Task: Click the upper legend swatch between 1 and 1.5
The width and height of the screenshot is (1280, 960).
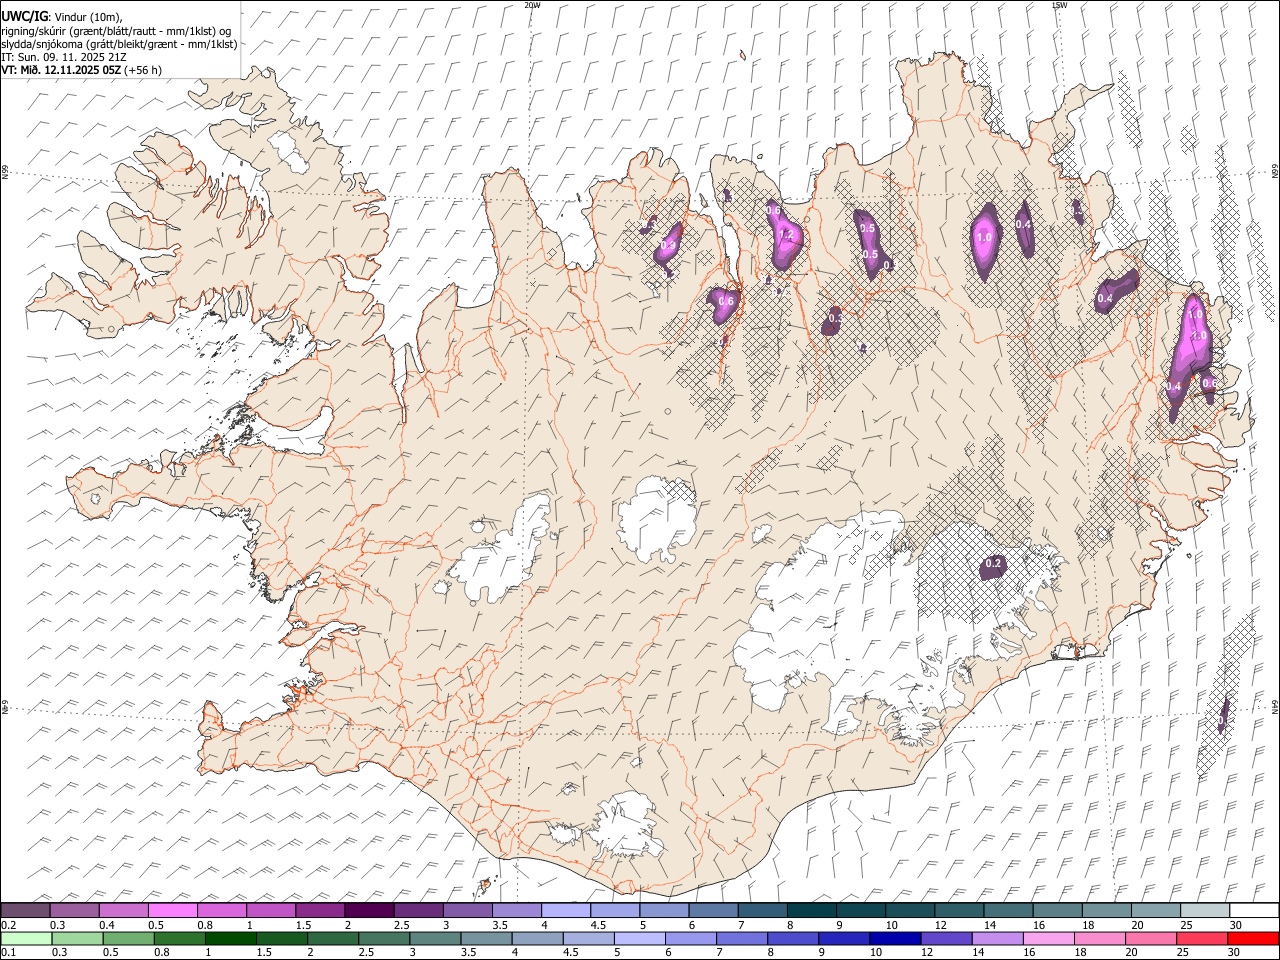Action: (271, 910)
